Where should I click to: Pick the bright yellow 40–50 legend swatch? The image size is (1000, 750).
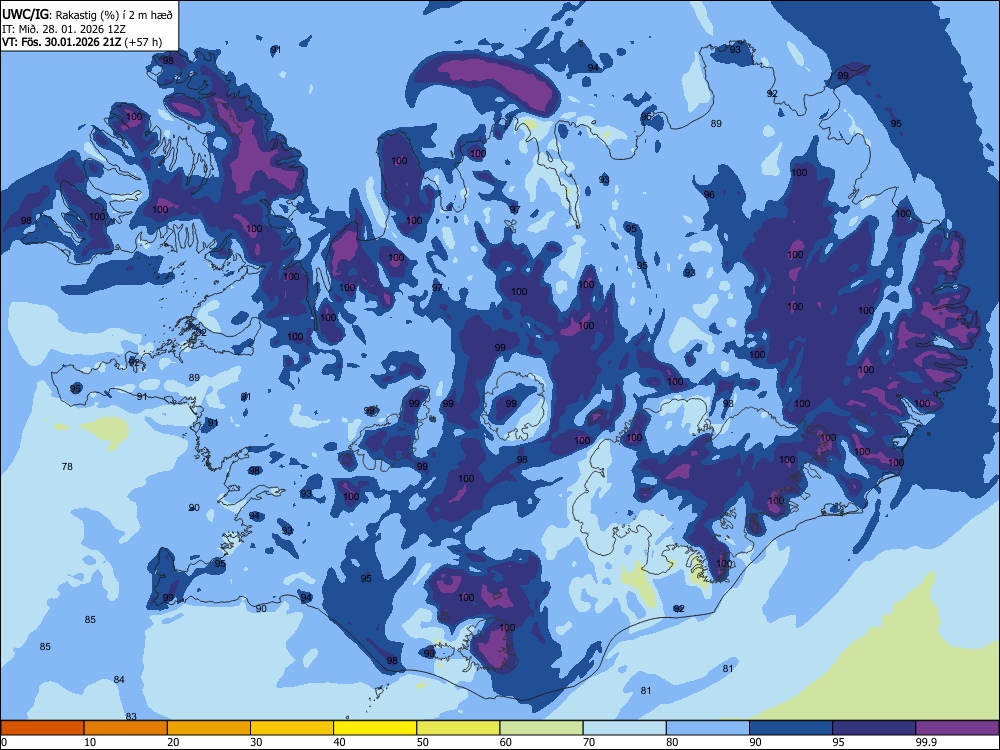375,728
